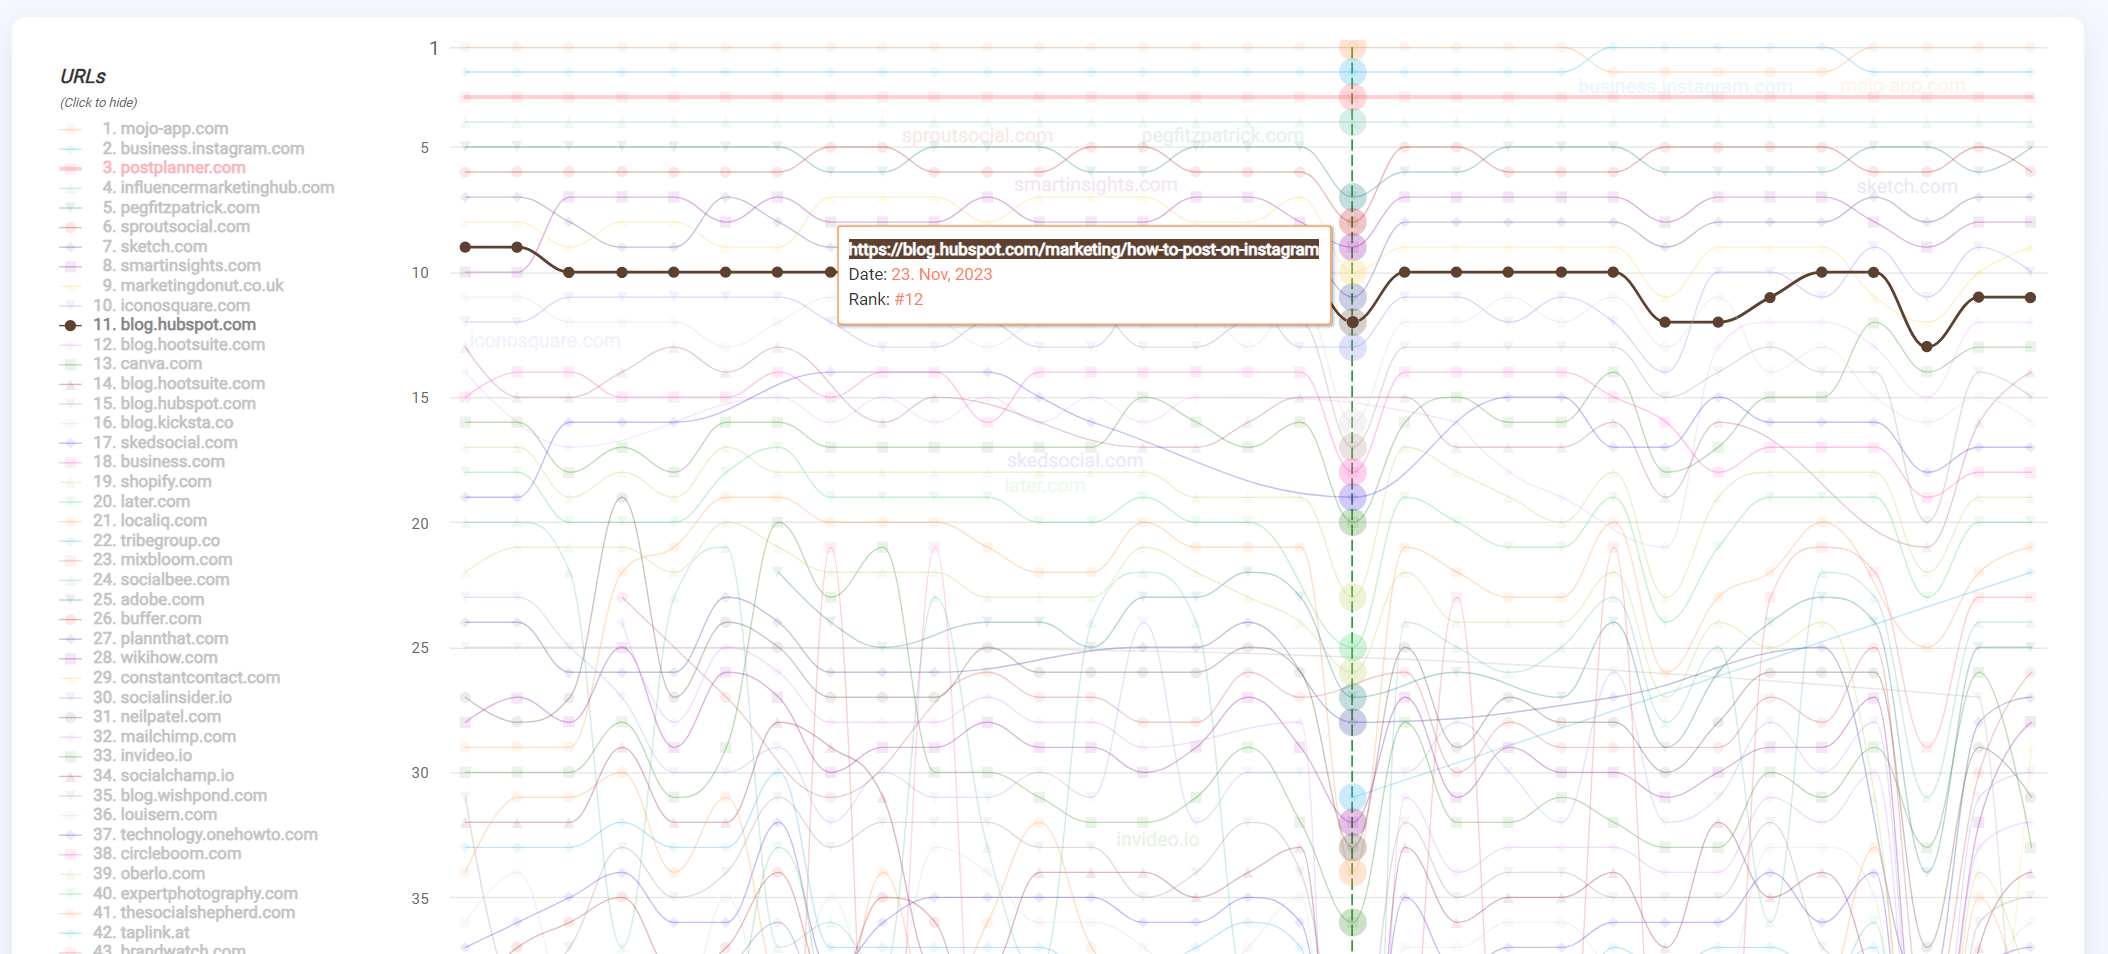Toggle circleboom.com legend entry

pyautogui.click(x=150, y=853)
